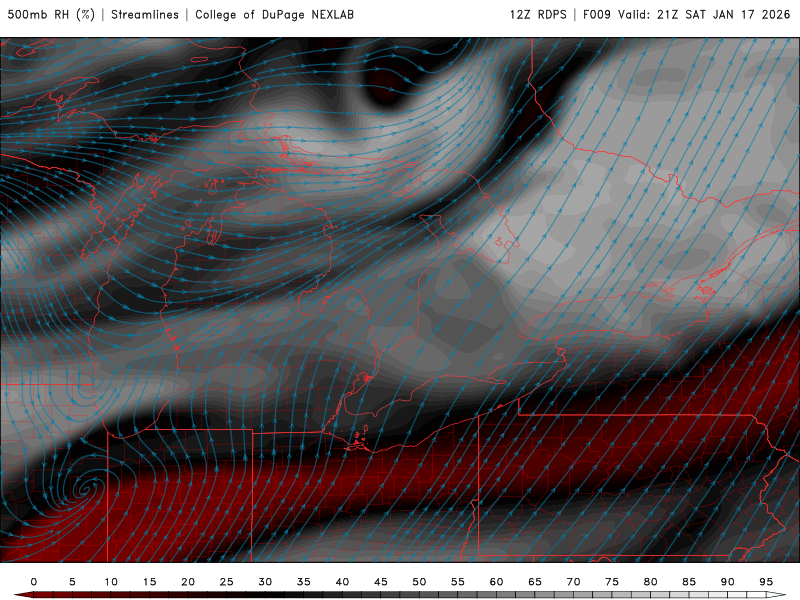This screenshot has height=600, width=800.
Task: Click the colorbar value '55'
Action: tap(458, 582)
